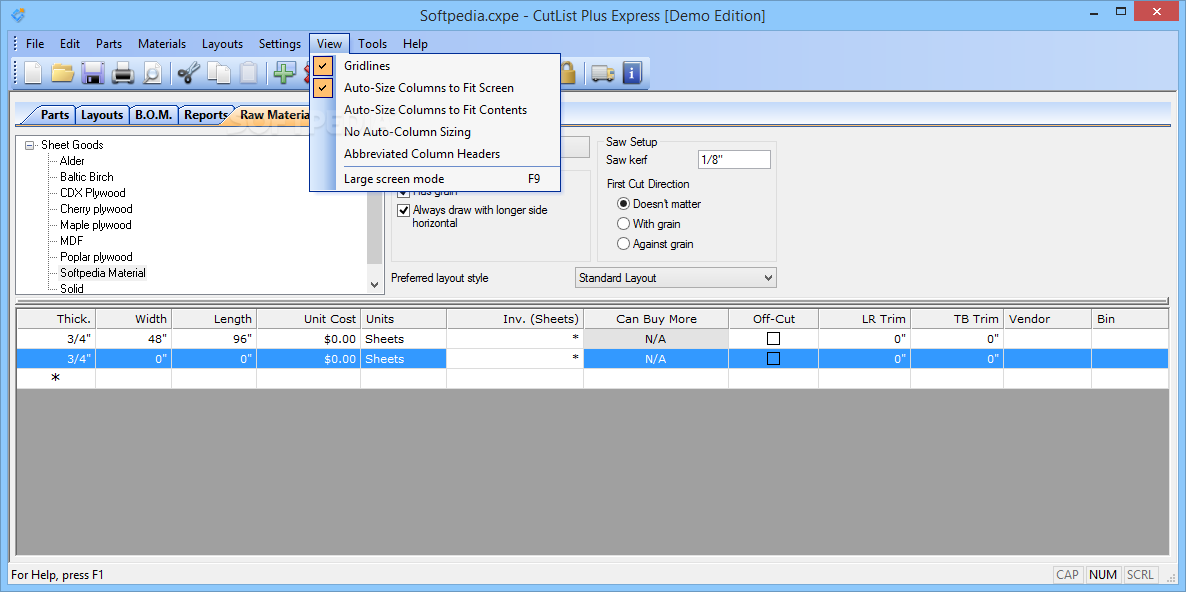This screenshot has width=1186, height=592.
Task: Open the Layouts menu
Action: pos(222,44)
